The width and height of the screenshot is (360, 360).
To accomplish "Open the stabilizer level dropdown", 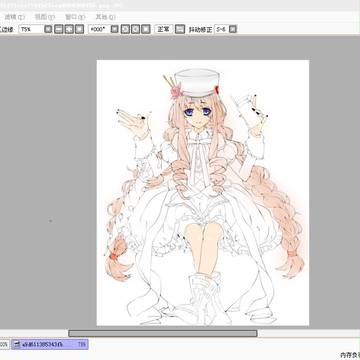I will pyautogui.click(x=233, y=29).
